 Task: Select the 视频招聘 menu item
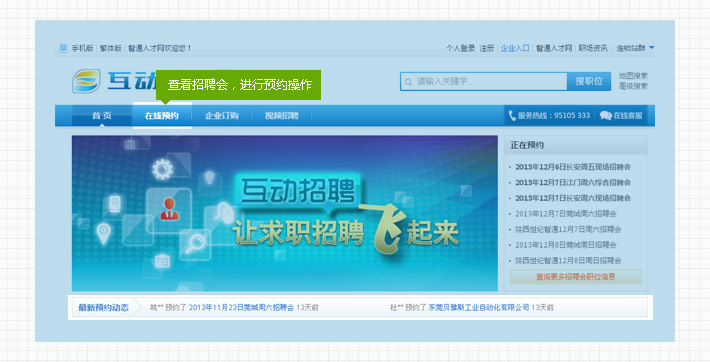pyautogui.click(x=282, y=116)
